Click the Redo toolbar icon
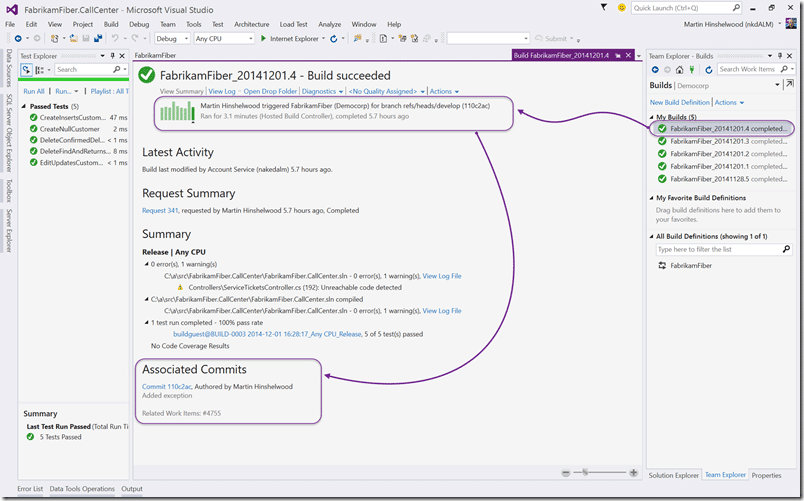 (135, 38)
